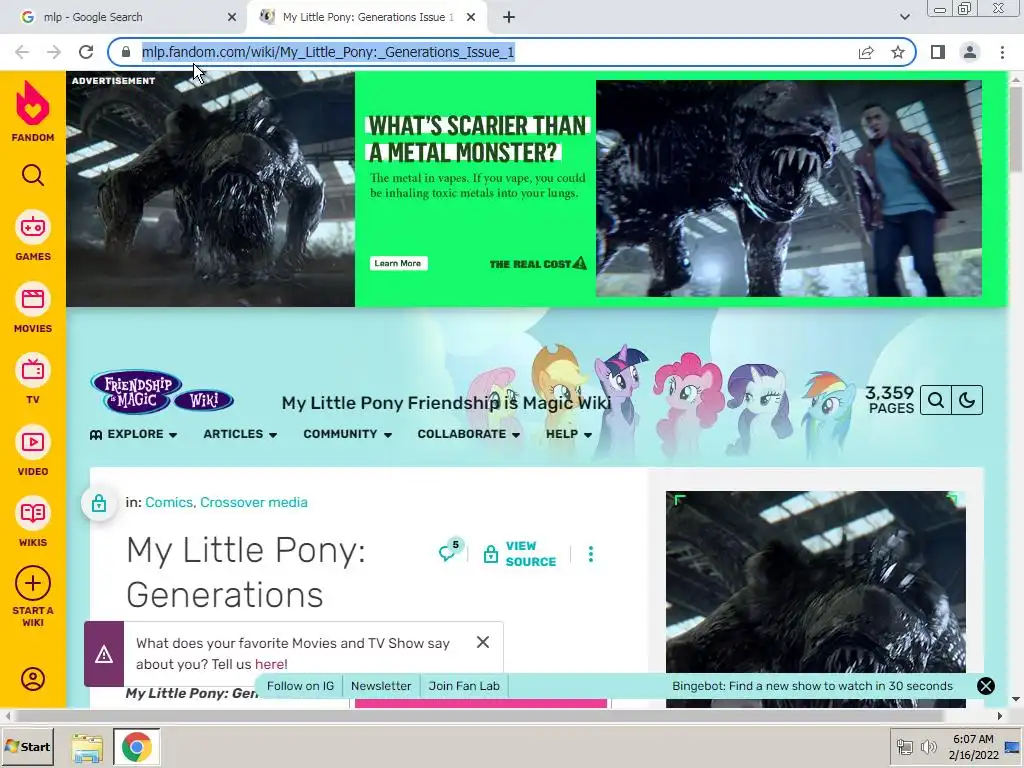
Task: Open the volume speaker icon in system tray
Action: point(928,746)
